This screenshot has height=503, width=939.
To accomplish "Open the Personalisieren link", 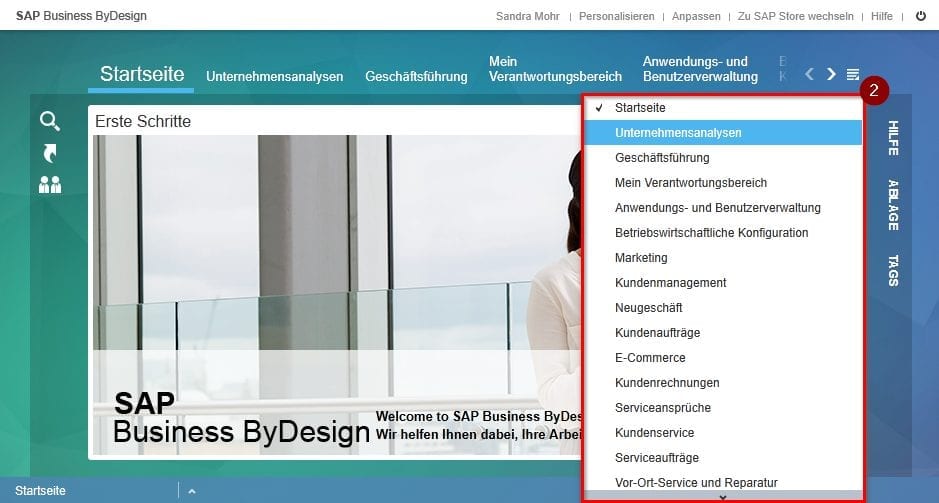I will [616, 16].
